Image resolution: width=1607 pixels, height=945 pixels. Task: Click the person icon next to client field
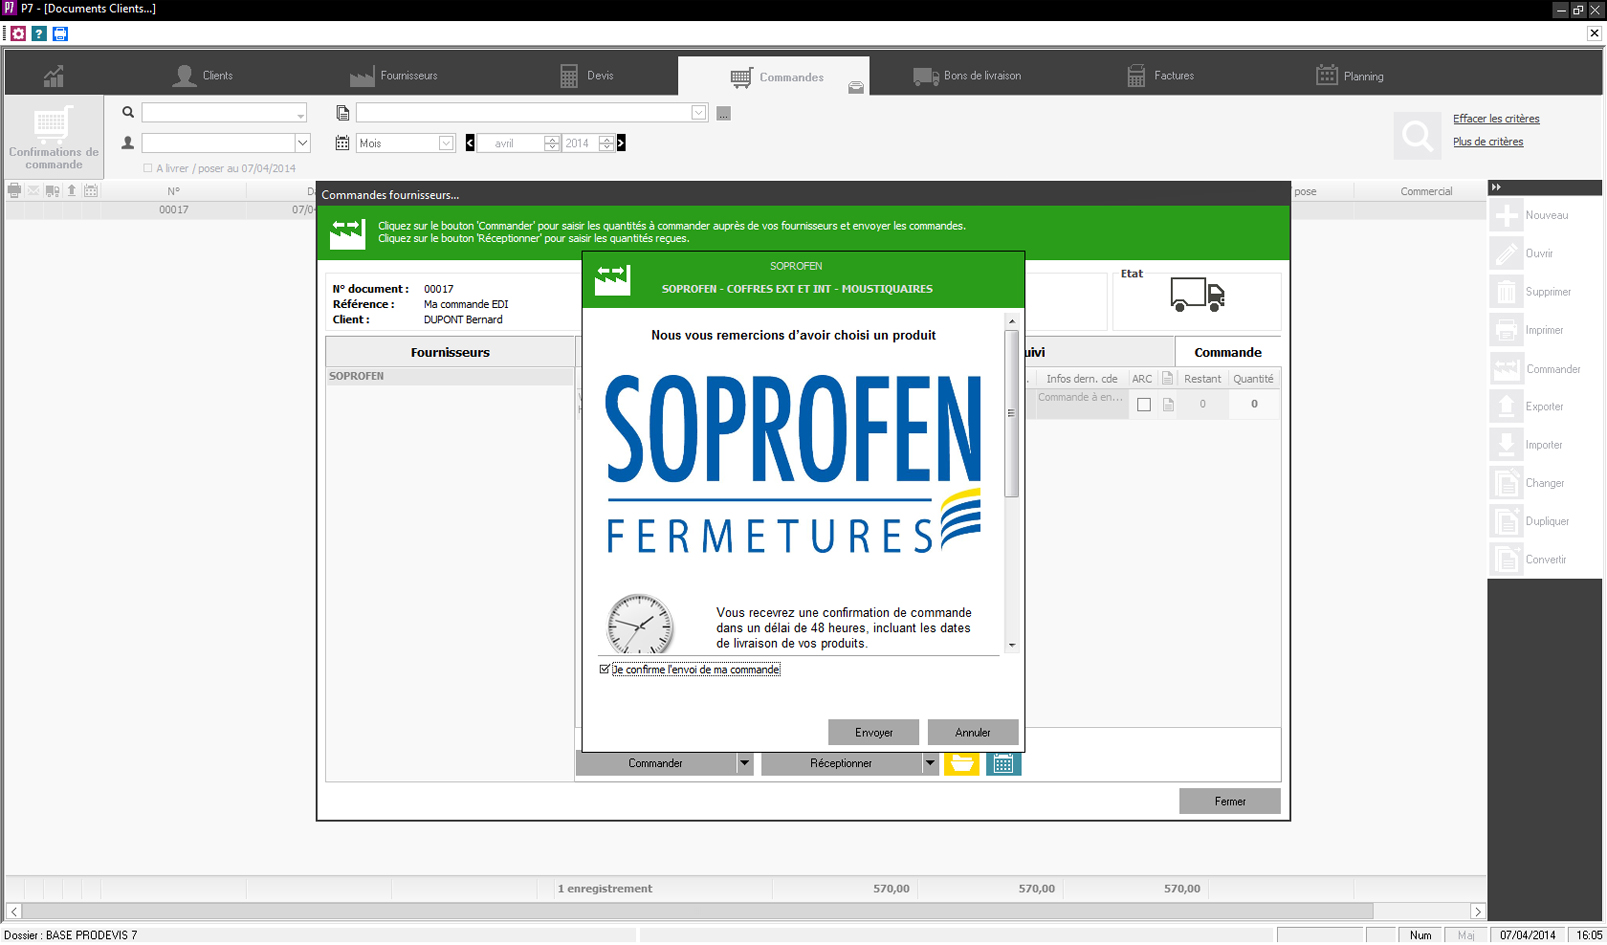point(128,143)
